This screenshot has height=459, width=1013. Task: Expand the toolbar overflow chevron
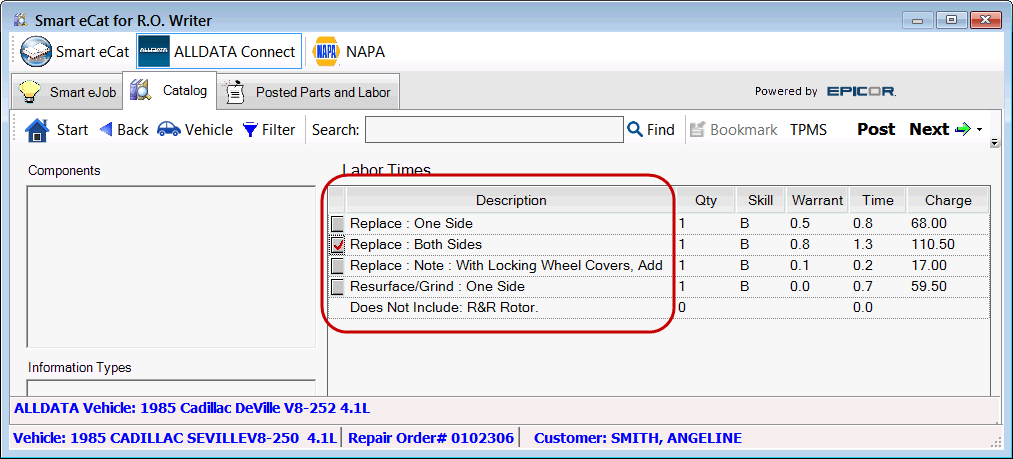point(994,143)
